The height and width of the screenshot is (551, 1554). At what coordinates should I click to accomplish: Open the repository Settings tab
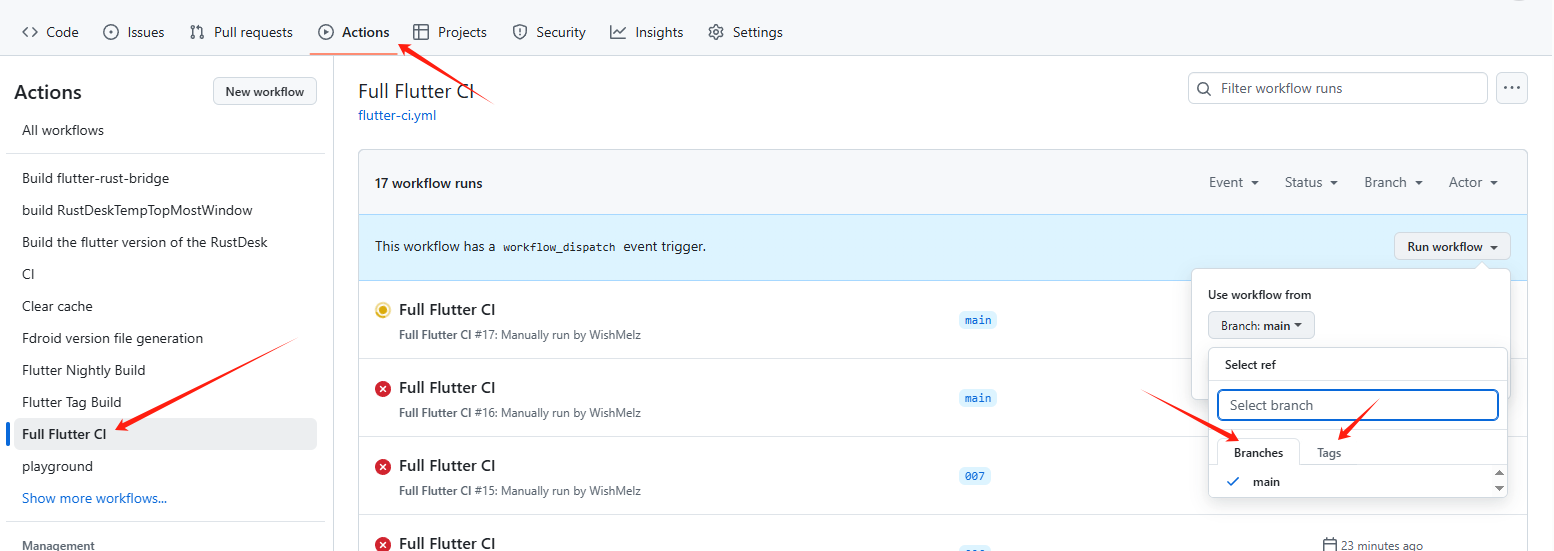745,32
